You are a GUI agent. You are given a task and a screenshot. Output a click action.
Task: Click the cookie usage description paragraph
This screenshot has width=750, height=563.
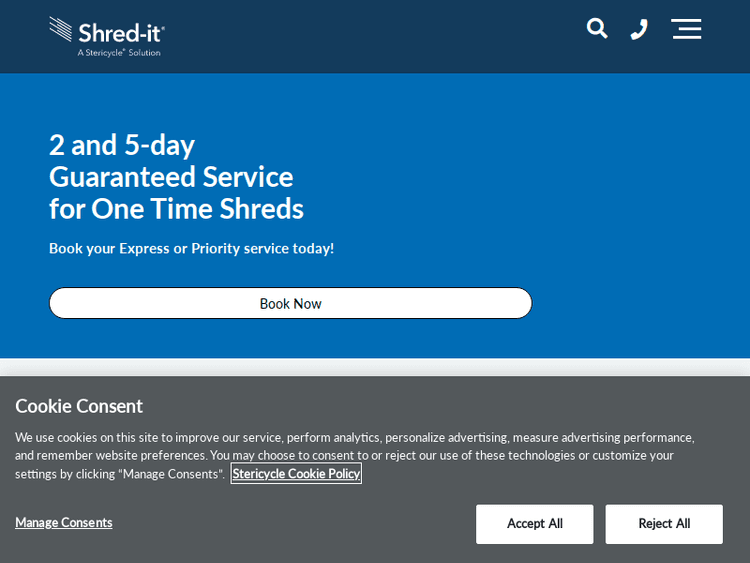click(x=354, y=446)
